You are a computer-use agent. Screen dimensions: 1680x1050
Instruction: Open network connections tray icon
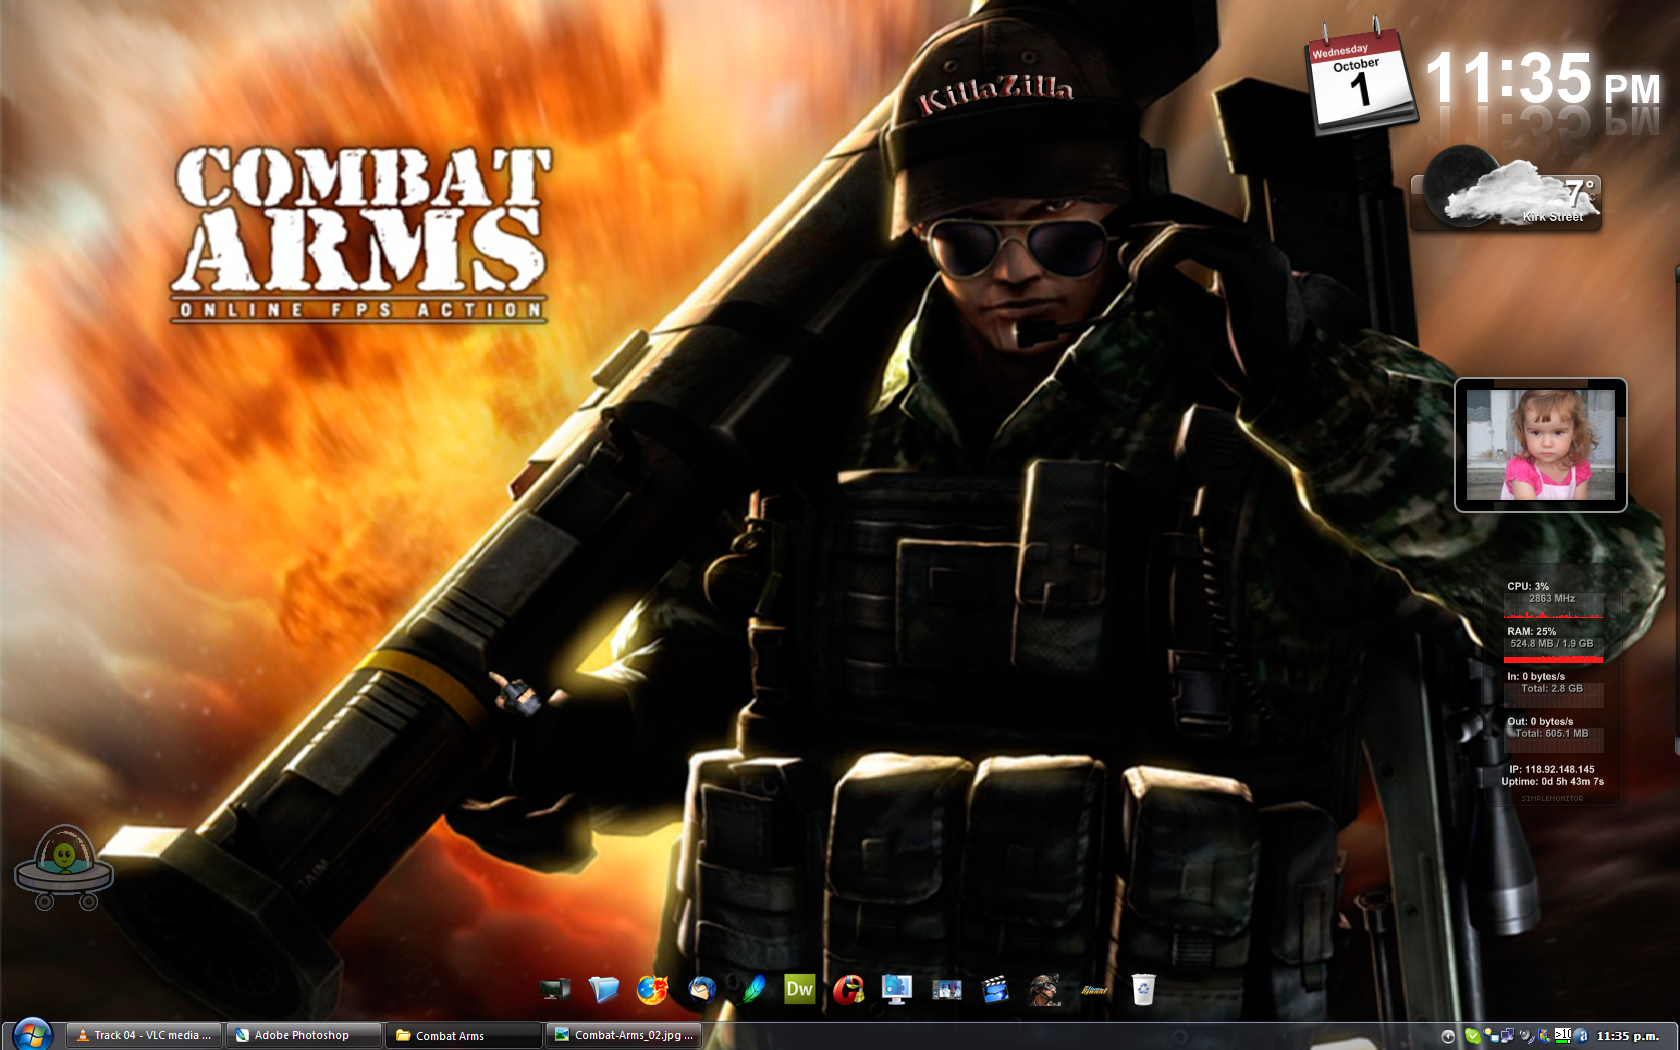point(1507,1036)
